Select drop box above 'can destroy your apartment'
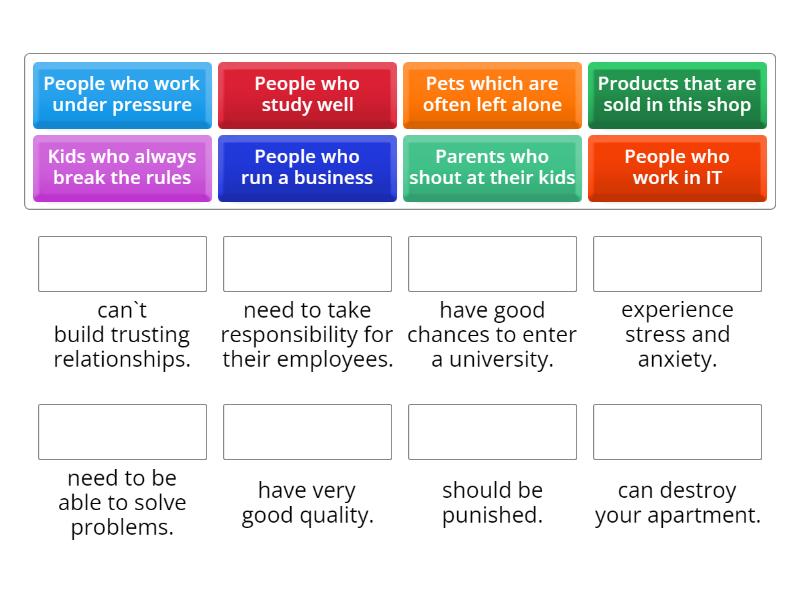Viewport: 800px width, 600px height. 677,432
